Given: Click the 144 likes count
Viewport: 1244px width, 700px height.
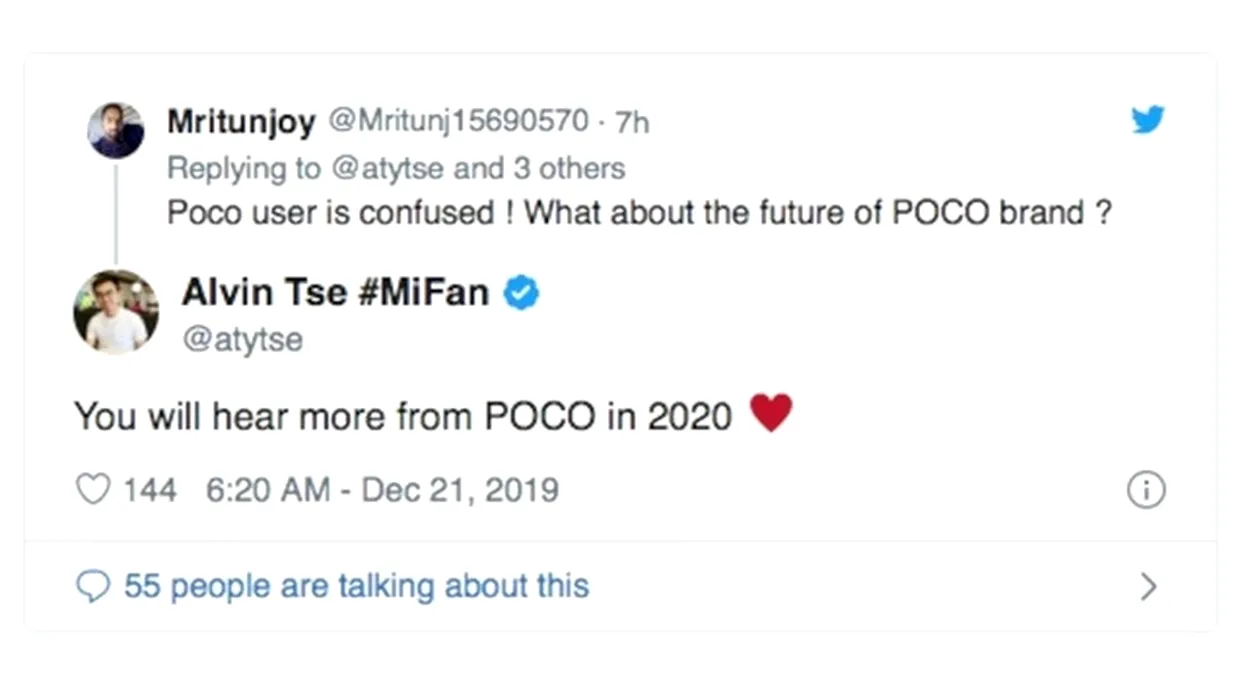Looking at the screenshot, I should (x=149, y=490).
